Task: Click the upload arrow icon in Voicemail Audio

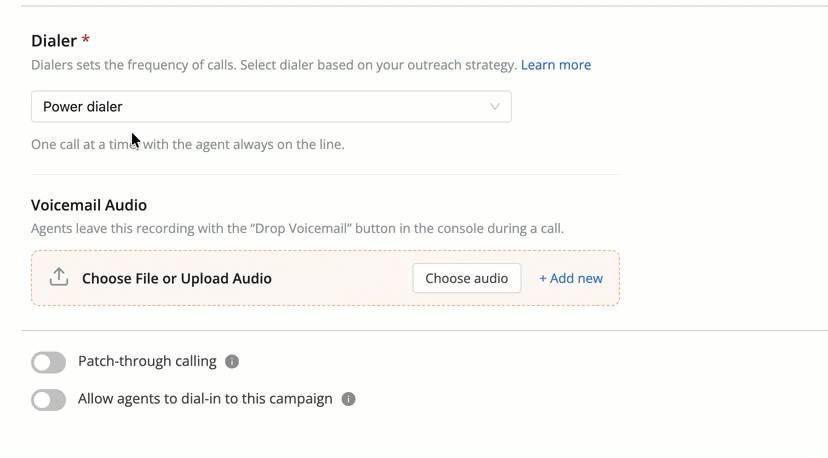Action: pos(59,277)
